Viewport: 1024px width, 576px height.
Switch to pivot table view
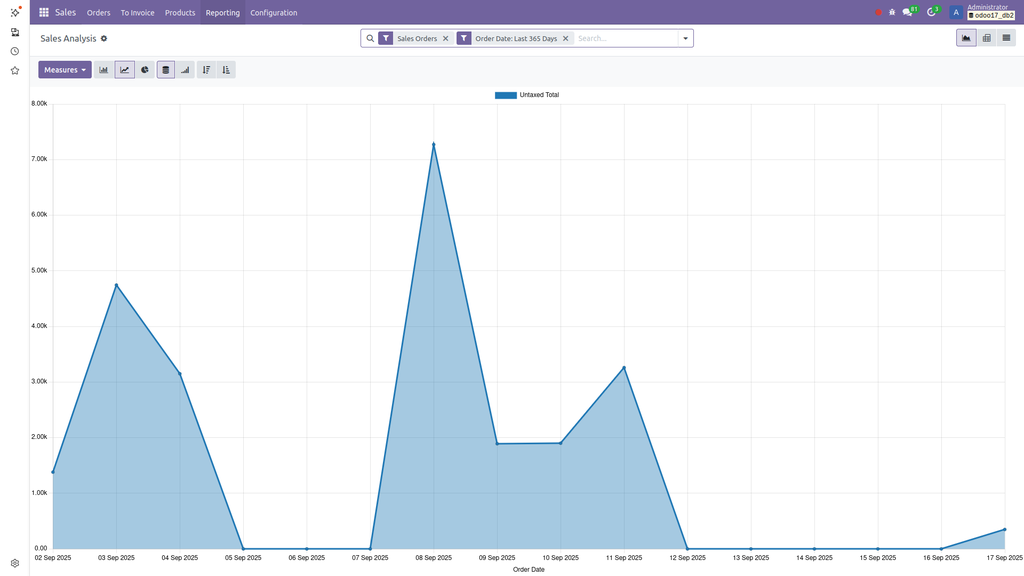tap(986, 38)
